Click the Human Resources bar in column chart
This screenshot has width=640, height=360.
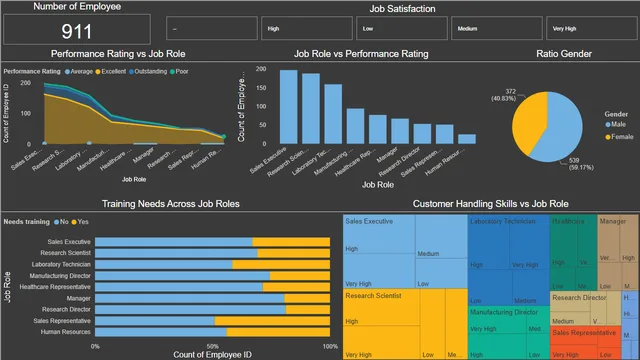click(467, 139)
